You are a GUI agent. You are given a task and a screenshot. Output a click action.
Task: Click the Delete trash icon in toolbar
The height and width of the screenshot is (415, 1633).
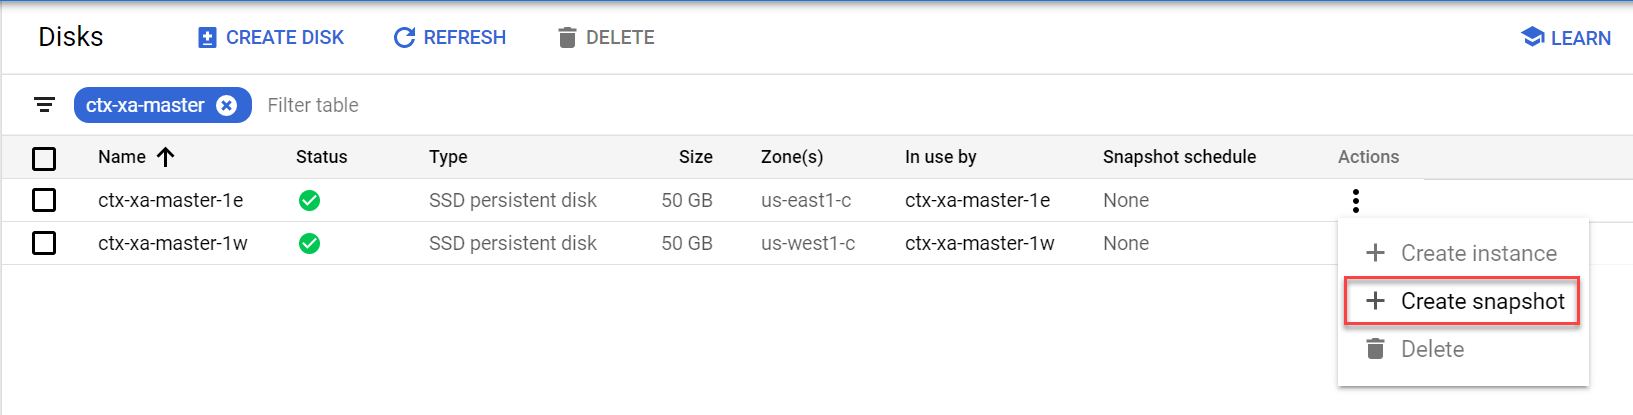tap(567, 38)
